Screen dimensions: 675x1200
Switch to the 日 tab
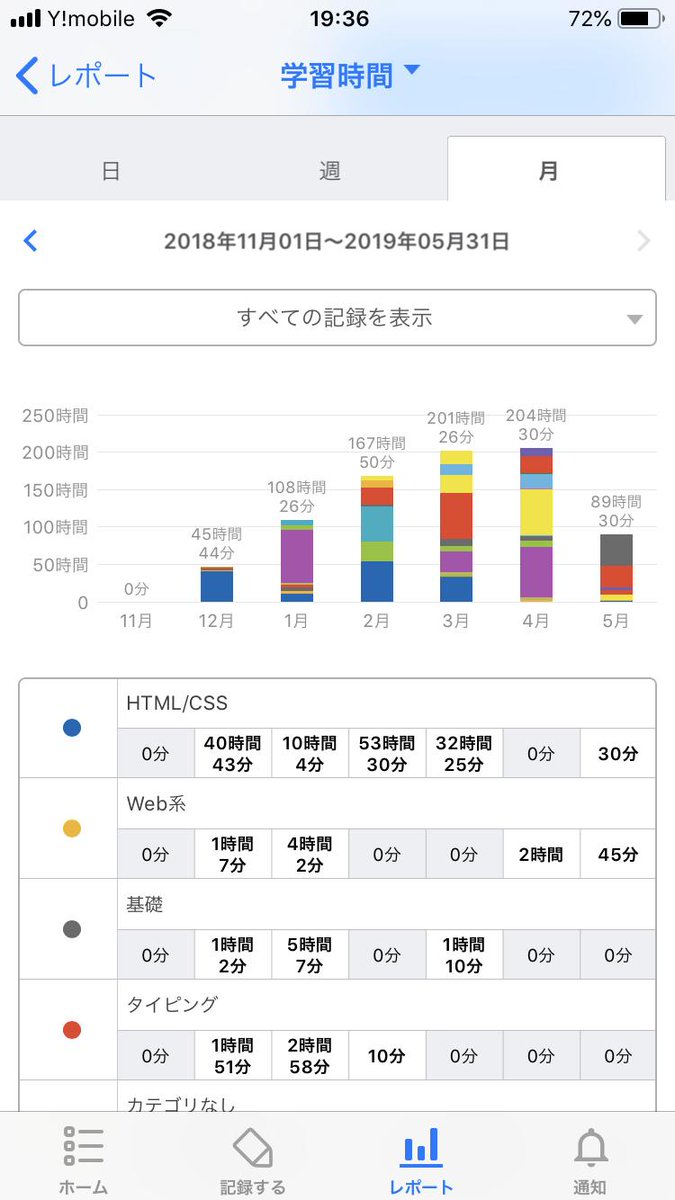(111, 171)
